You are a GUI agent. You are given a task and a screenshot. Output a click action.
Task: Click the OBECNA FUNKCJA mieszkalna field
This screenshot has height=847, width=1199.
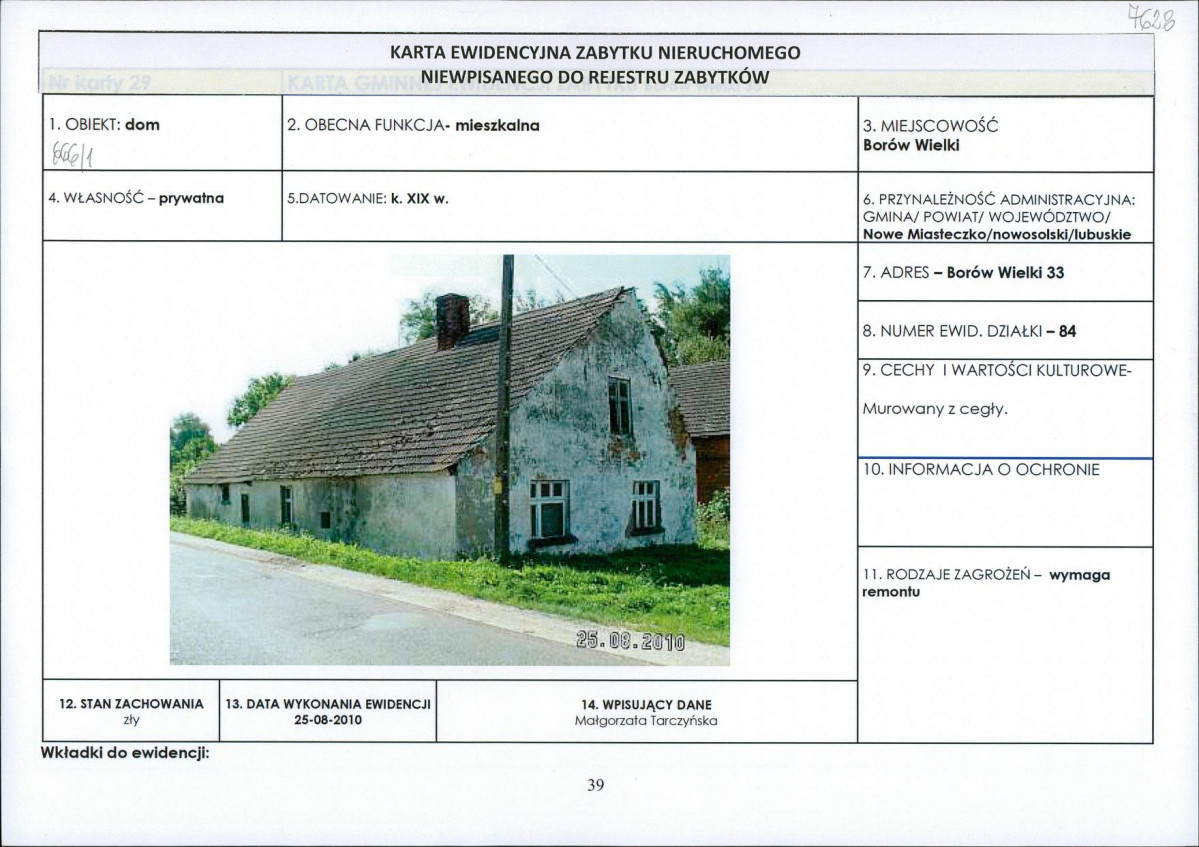click(x=570, y=133)
